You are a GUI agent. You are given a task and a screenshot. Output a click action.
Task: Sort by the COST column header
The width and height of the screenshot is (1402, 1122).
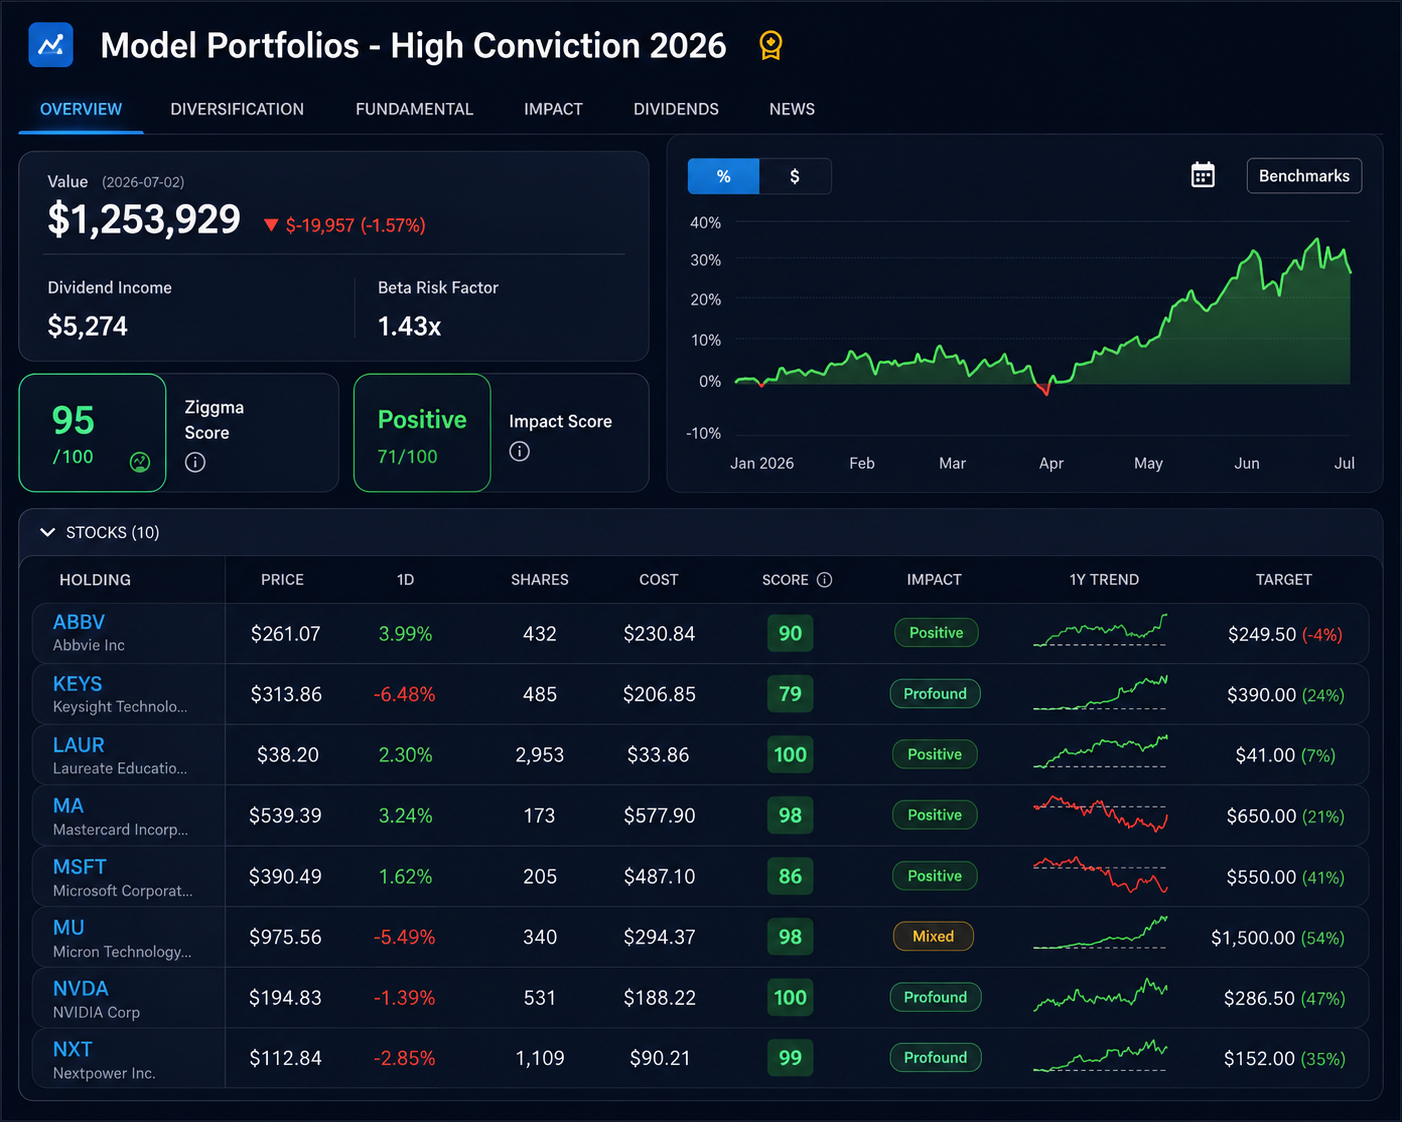(x=659, y=580)
